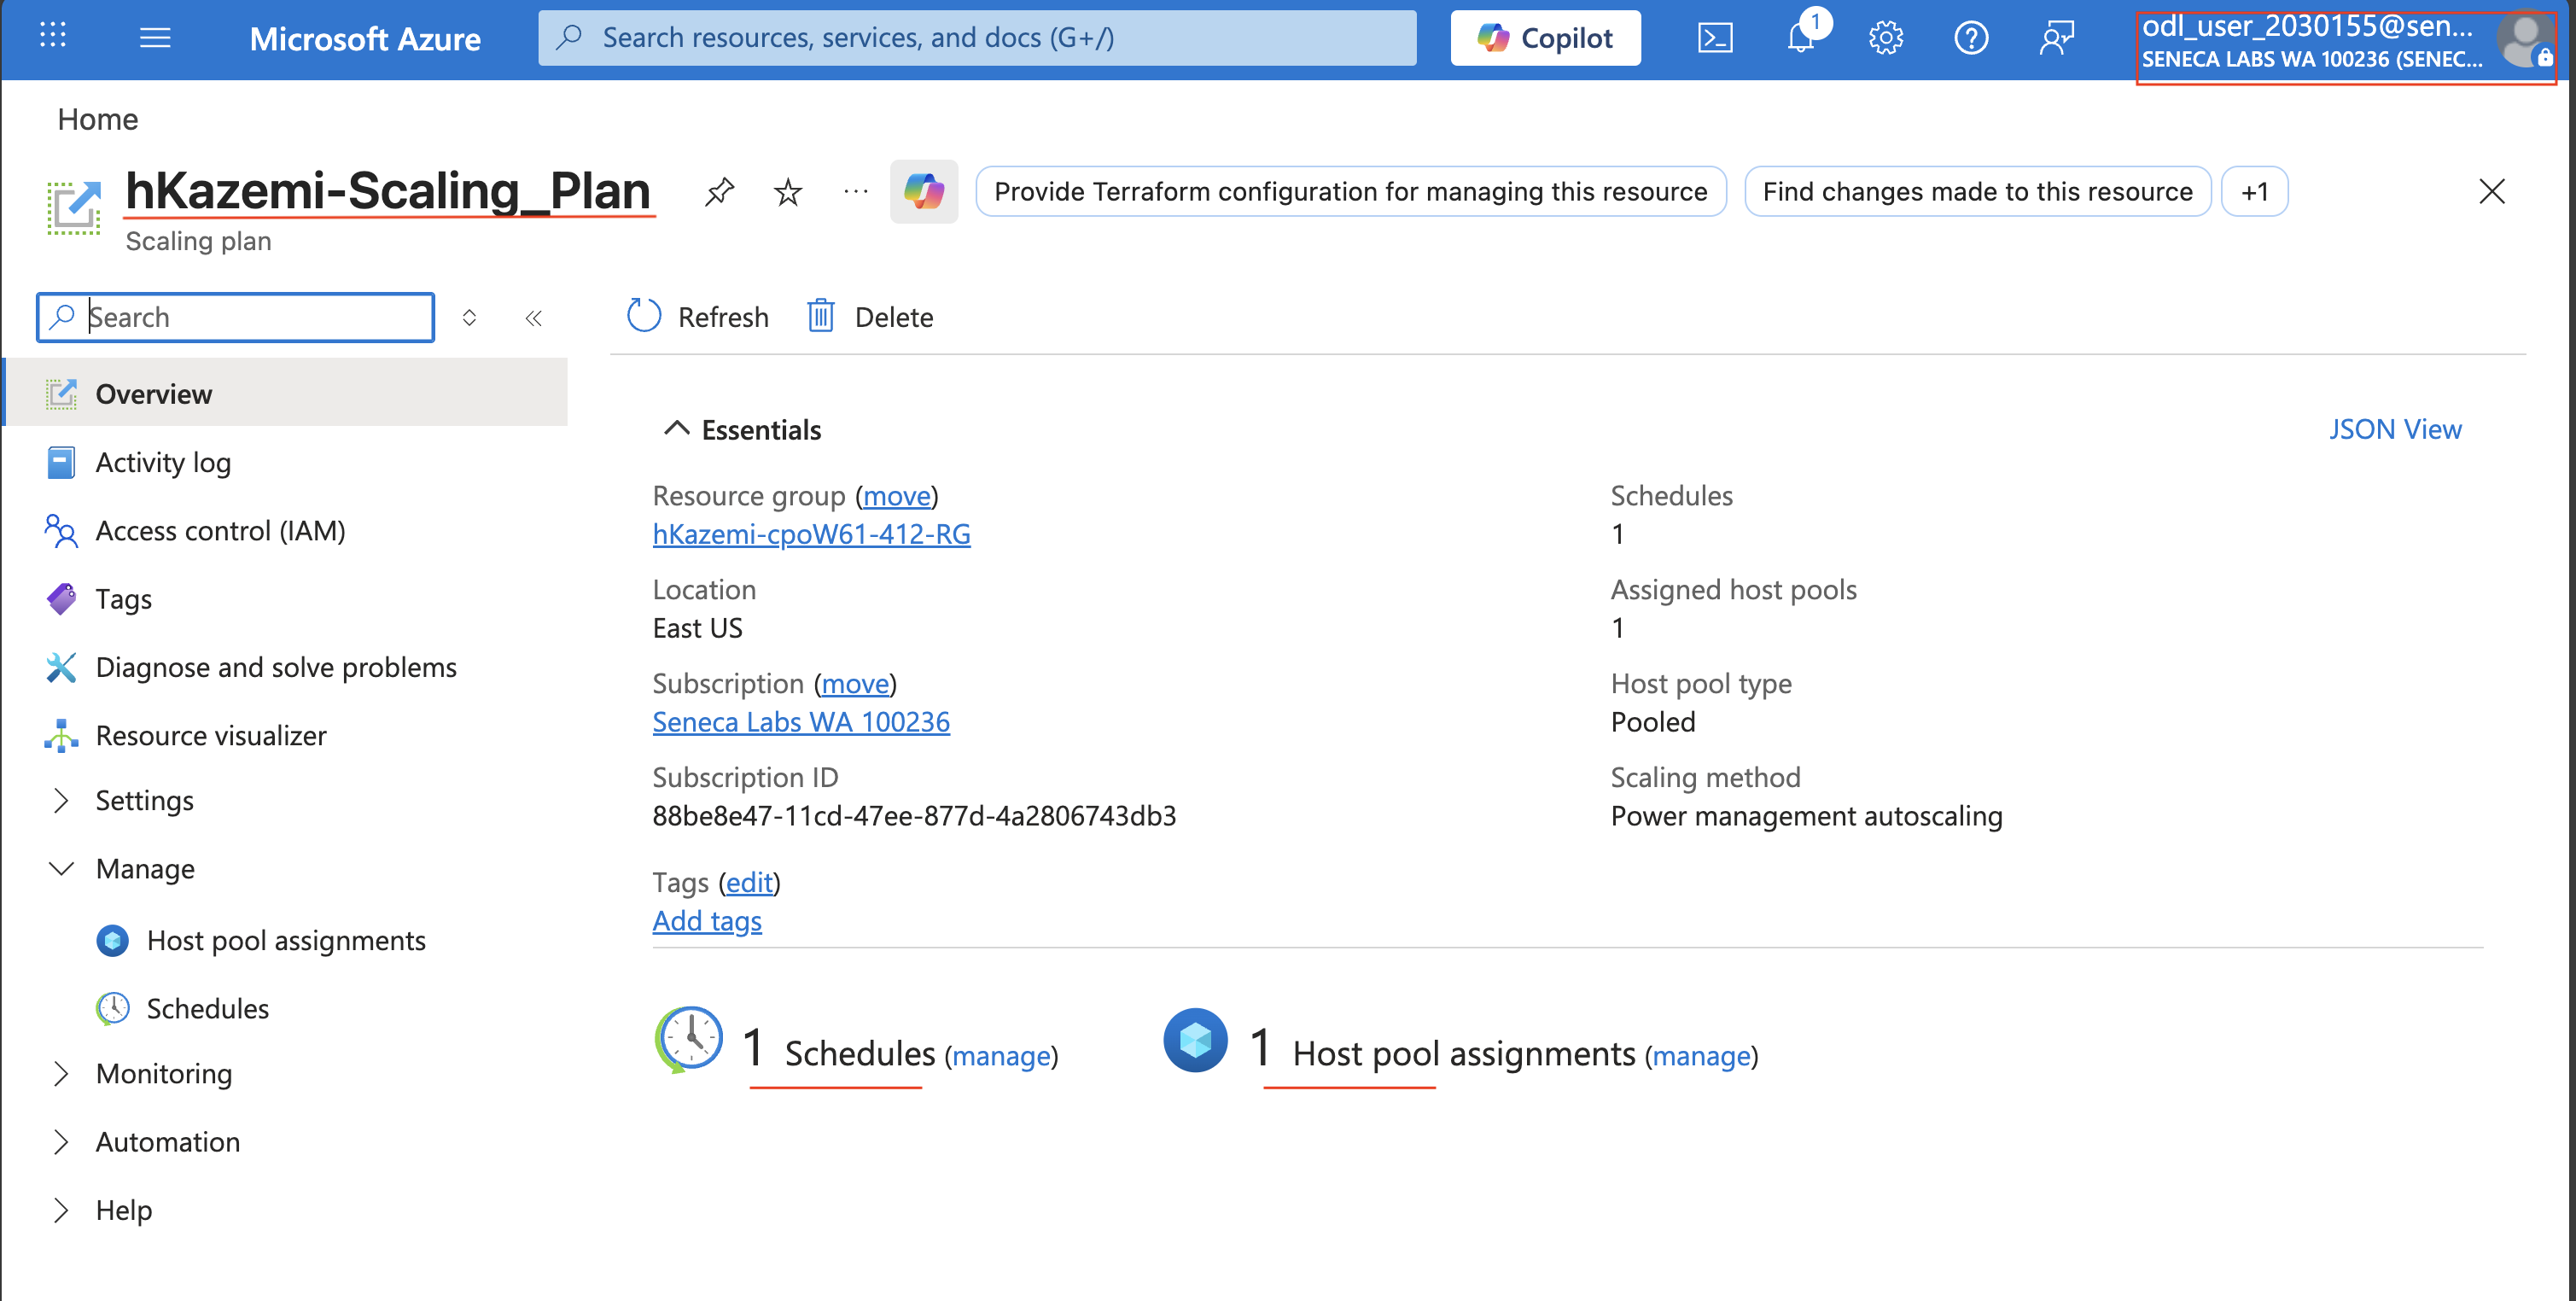Open the Help question mark icon
The height and width of the screenshot is (1301, 2576).
[x=1971, y=38]
